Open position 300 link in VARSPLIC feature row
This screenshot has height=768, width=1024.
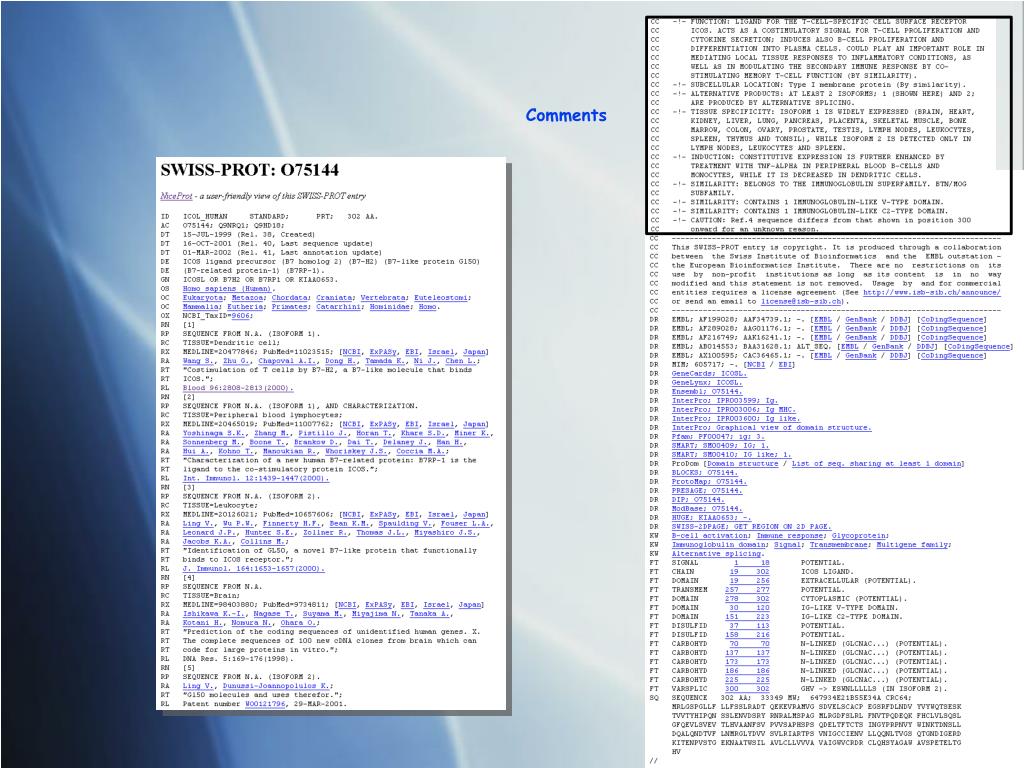(x=732, y=689)
